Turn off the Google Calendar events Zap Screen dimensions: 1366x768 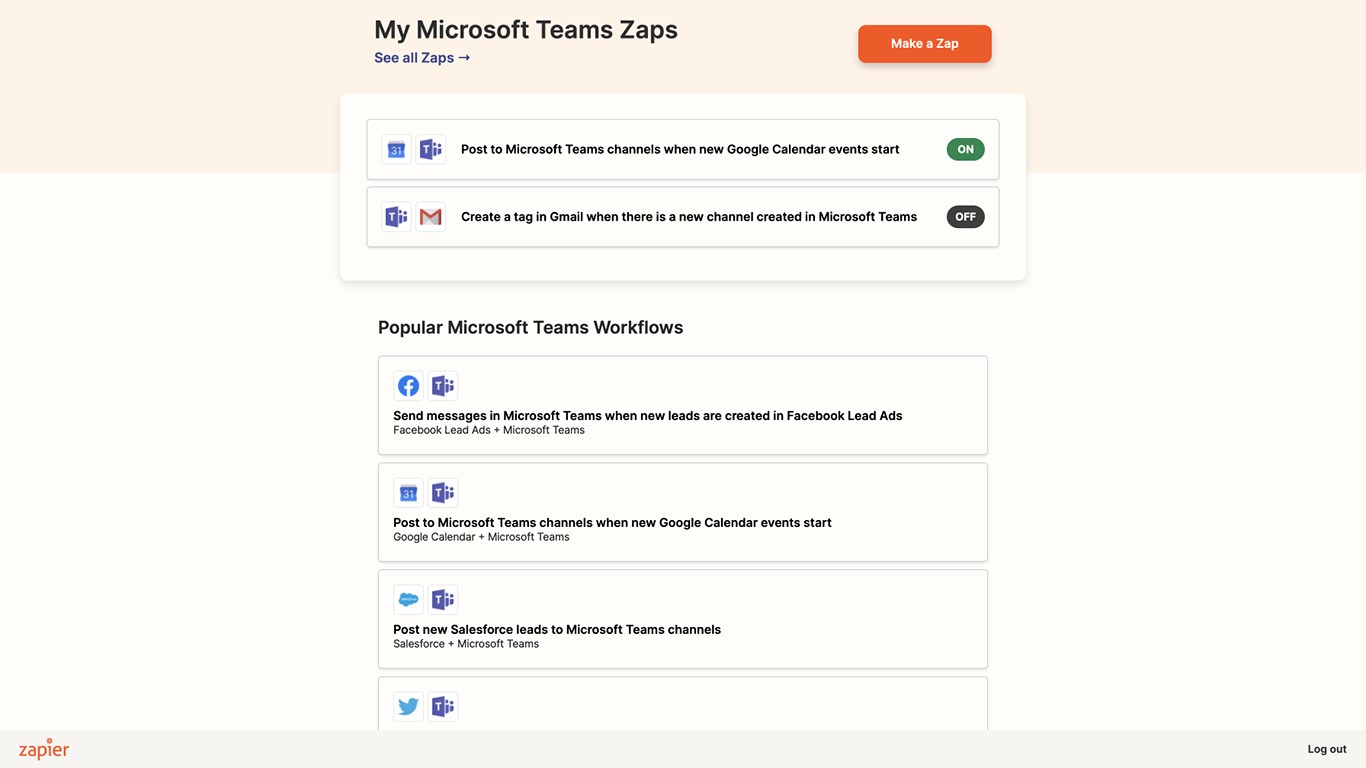click(x=965, y=150)
